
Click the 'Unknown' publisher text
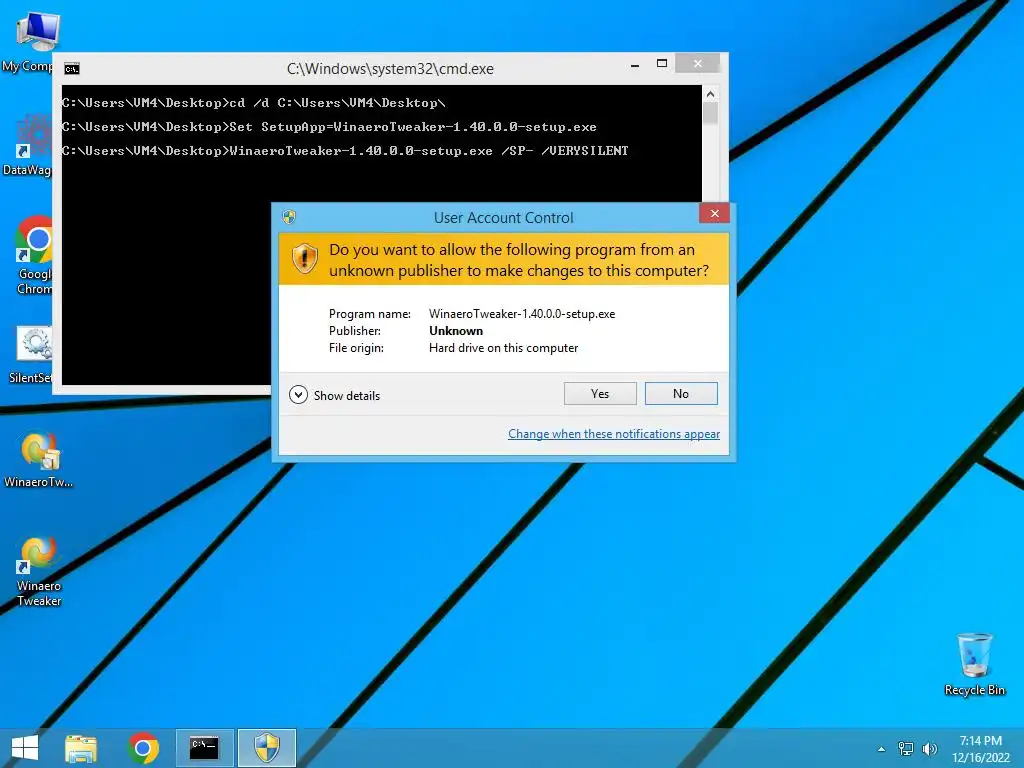coord(456,331)
